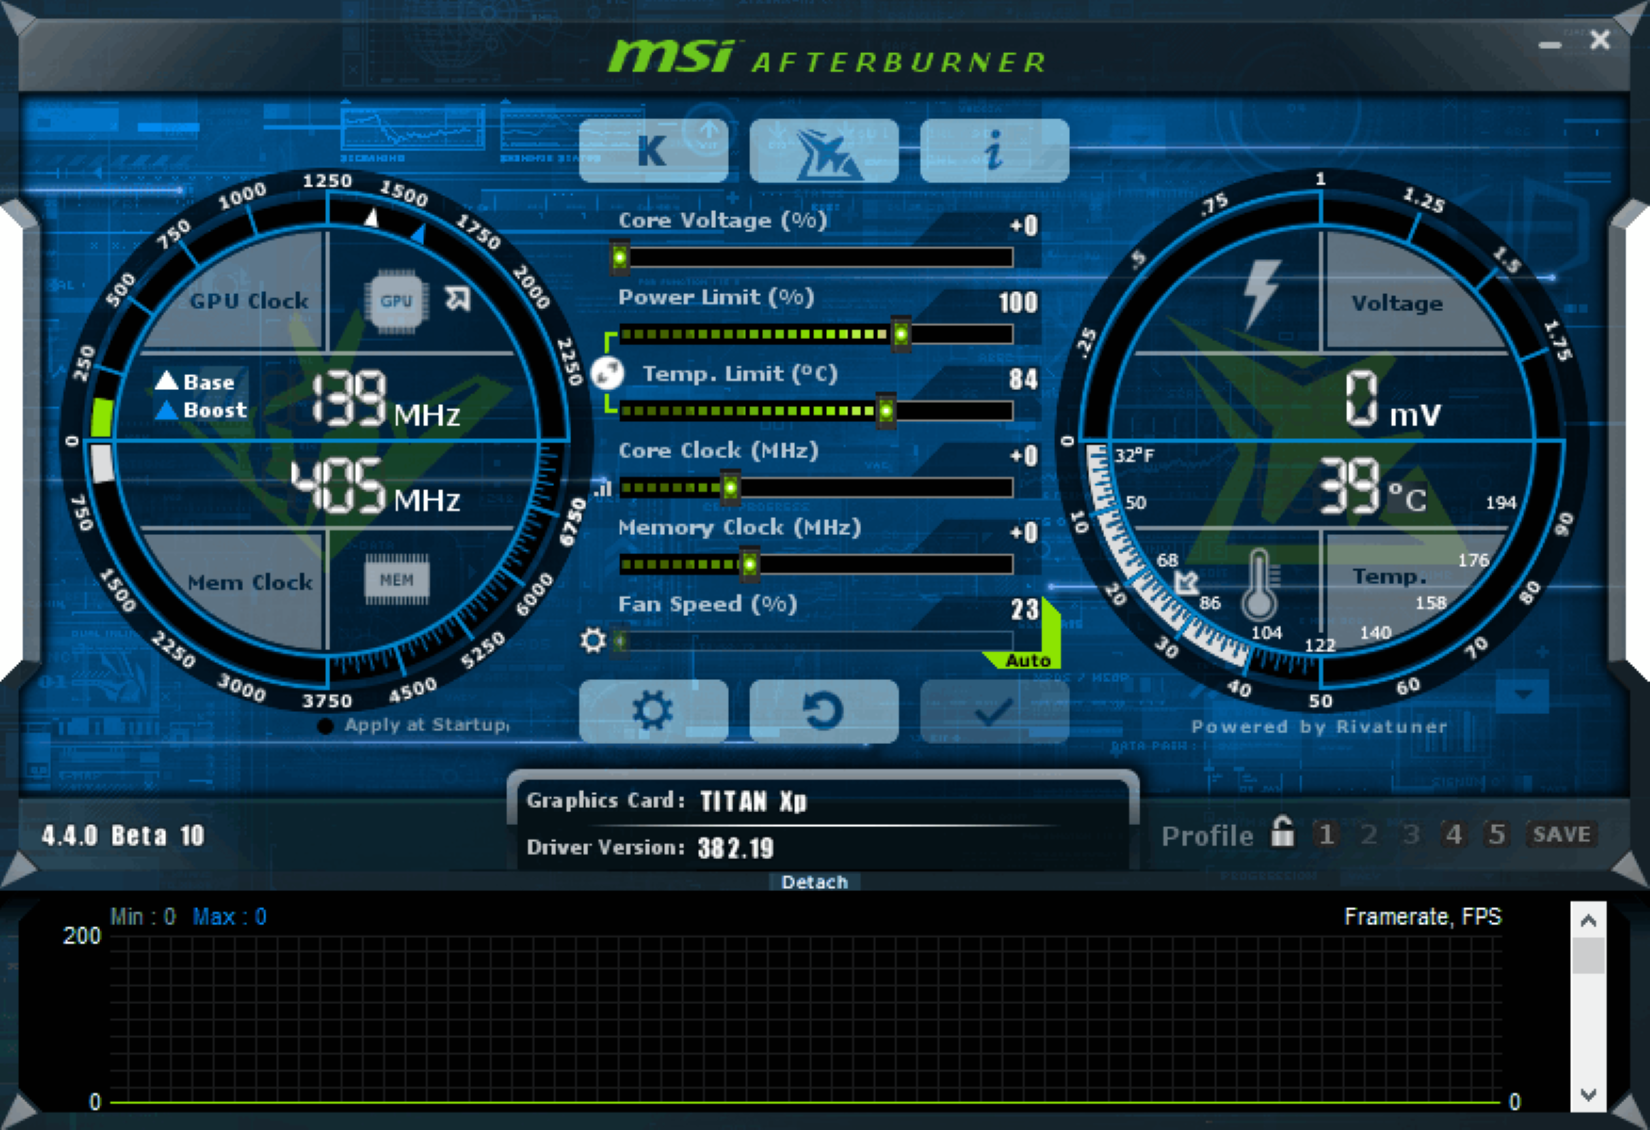Click the Memory Clock slider handle
Image resolution: width=1650 pixels, height=1130 pixels.
(x=749, y=564)
